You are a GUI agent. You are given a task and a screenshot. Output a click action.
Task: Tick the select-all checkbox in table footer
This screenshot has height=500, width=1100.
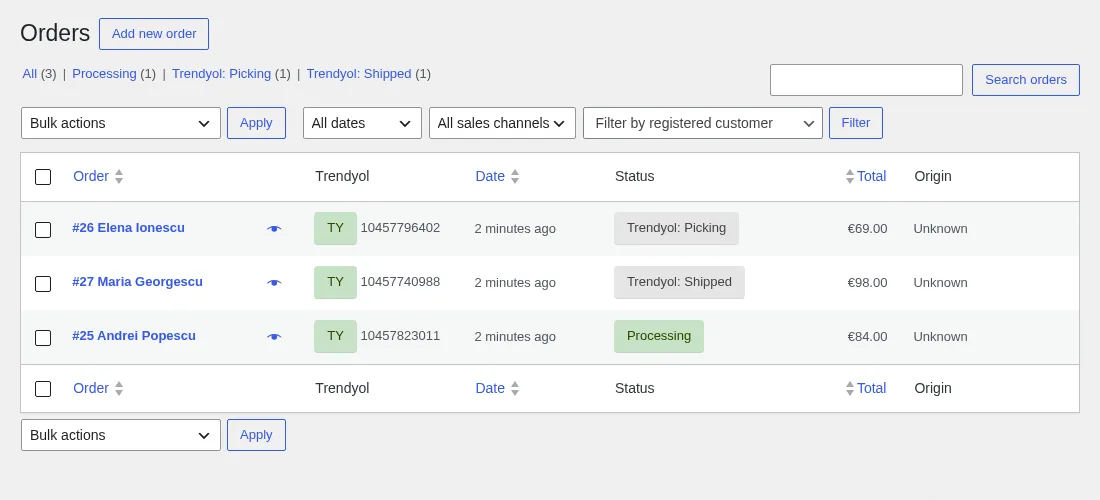pyautogui.click(x=43, y=388)
